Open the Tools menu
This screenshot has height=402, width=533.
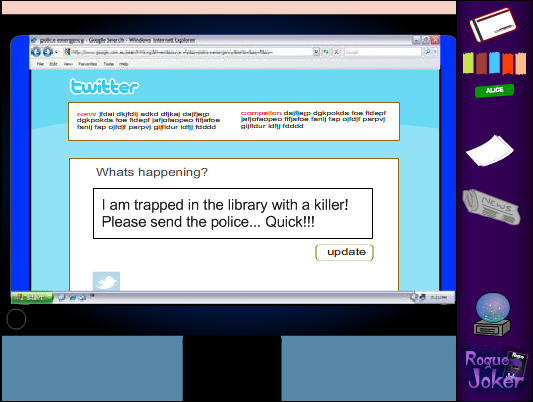[109, 64]
